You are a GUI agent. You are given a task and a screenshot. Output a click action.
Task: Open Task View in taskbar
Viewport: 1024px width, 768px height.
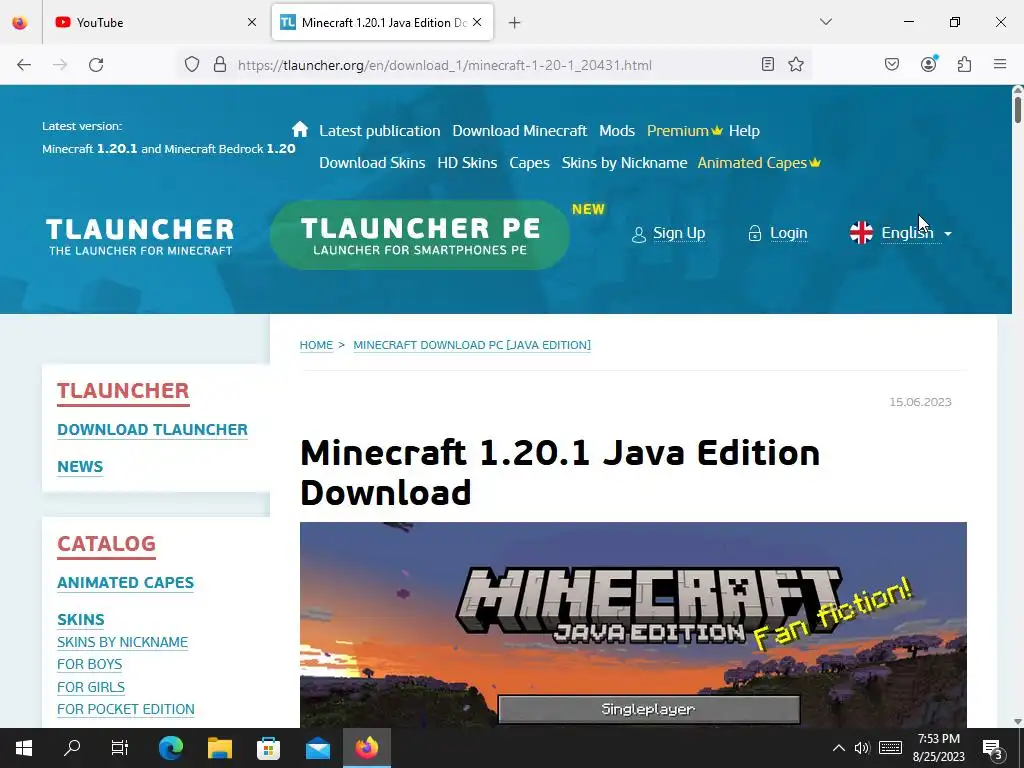pos(120,748)
